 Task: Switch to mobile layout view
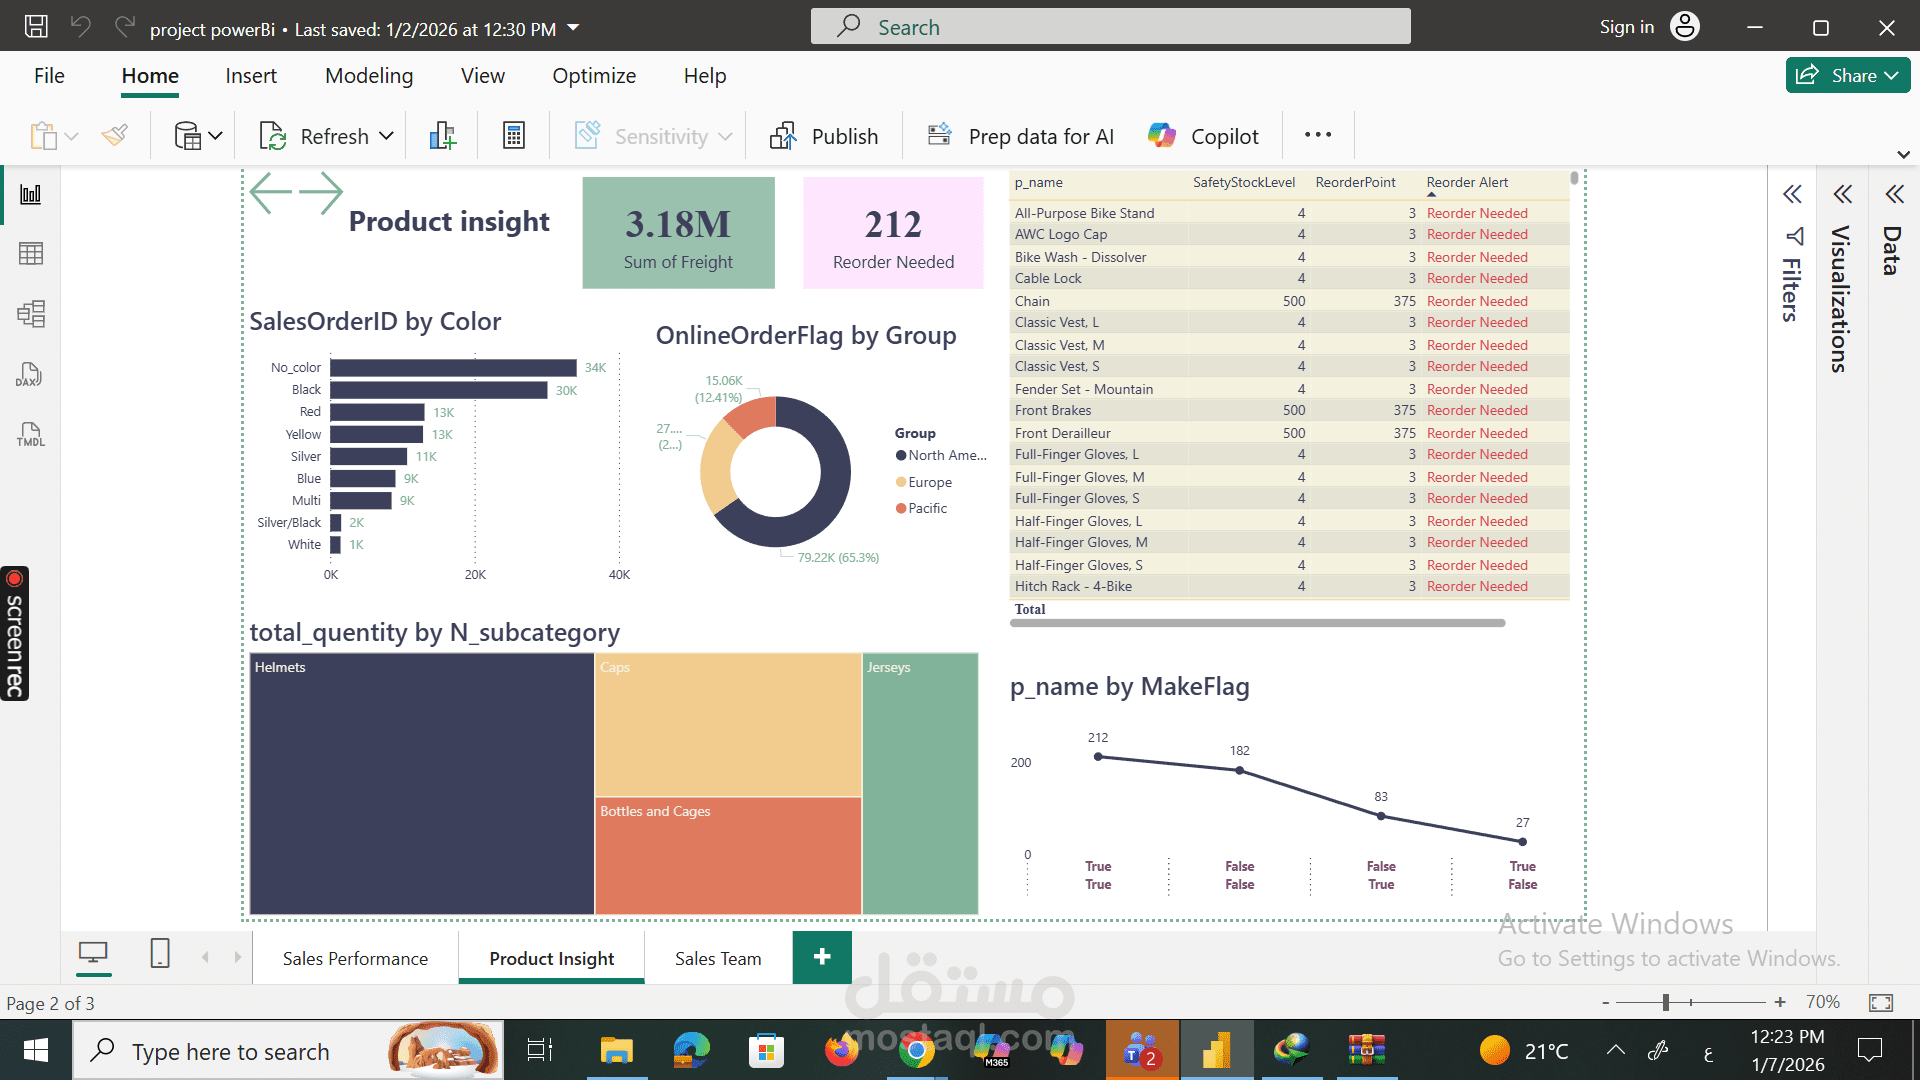point(159,955)
